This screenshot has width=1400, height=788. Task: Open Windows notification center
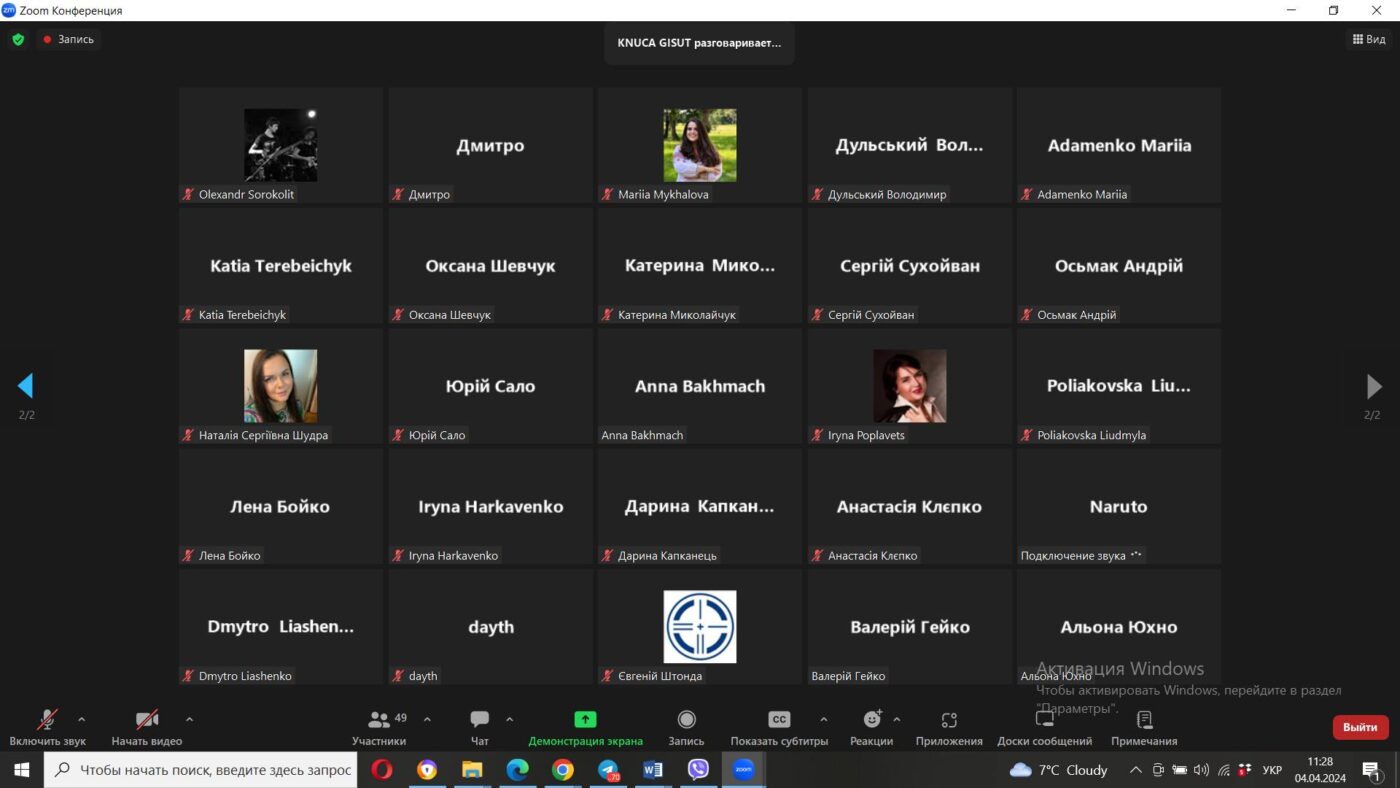coord(1371,770)
